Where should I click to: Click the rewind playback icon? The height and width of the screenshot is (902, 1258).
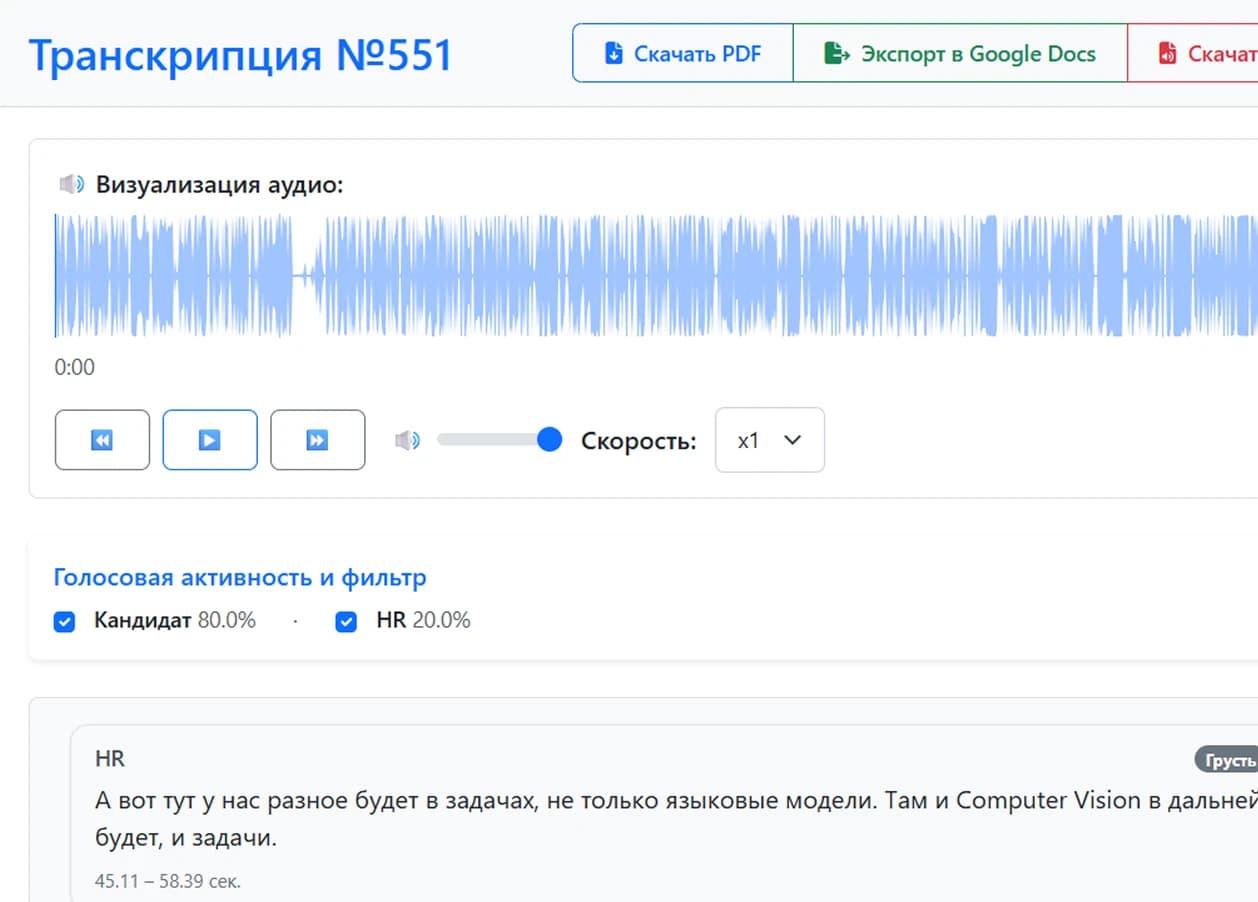pos(101,439)
